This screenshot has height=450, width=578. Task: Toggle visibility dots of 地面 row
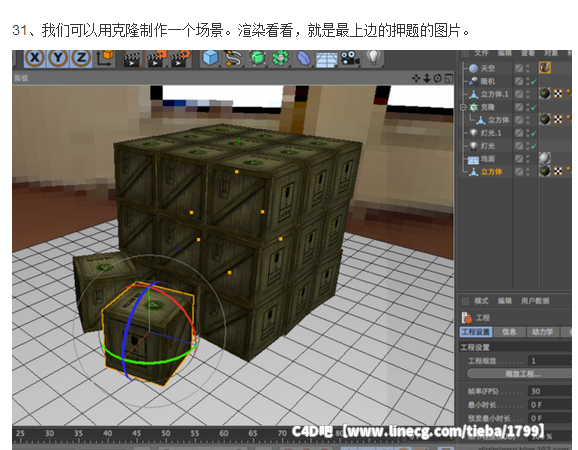point(528,159)
